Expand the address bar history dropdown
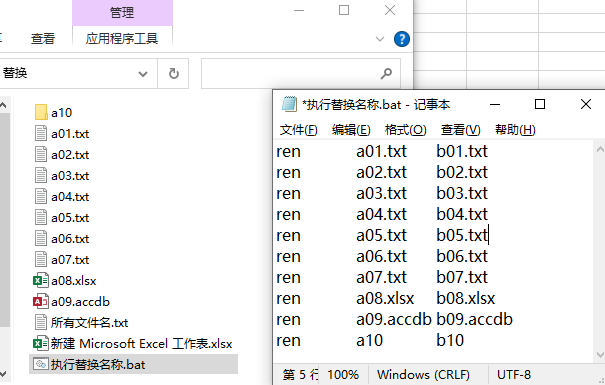The height and width of the screenshot is (385, 605). click(x=143, y=74)
